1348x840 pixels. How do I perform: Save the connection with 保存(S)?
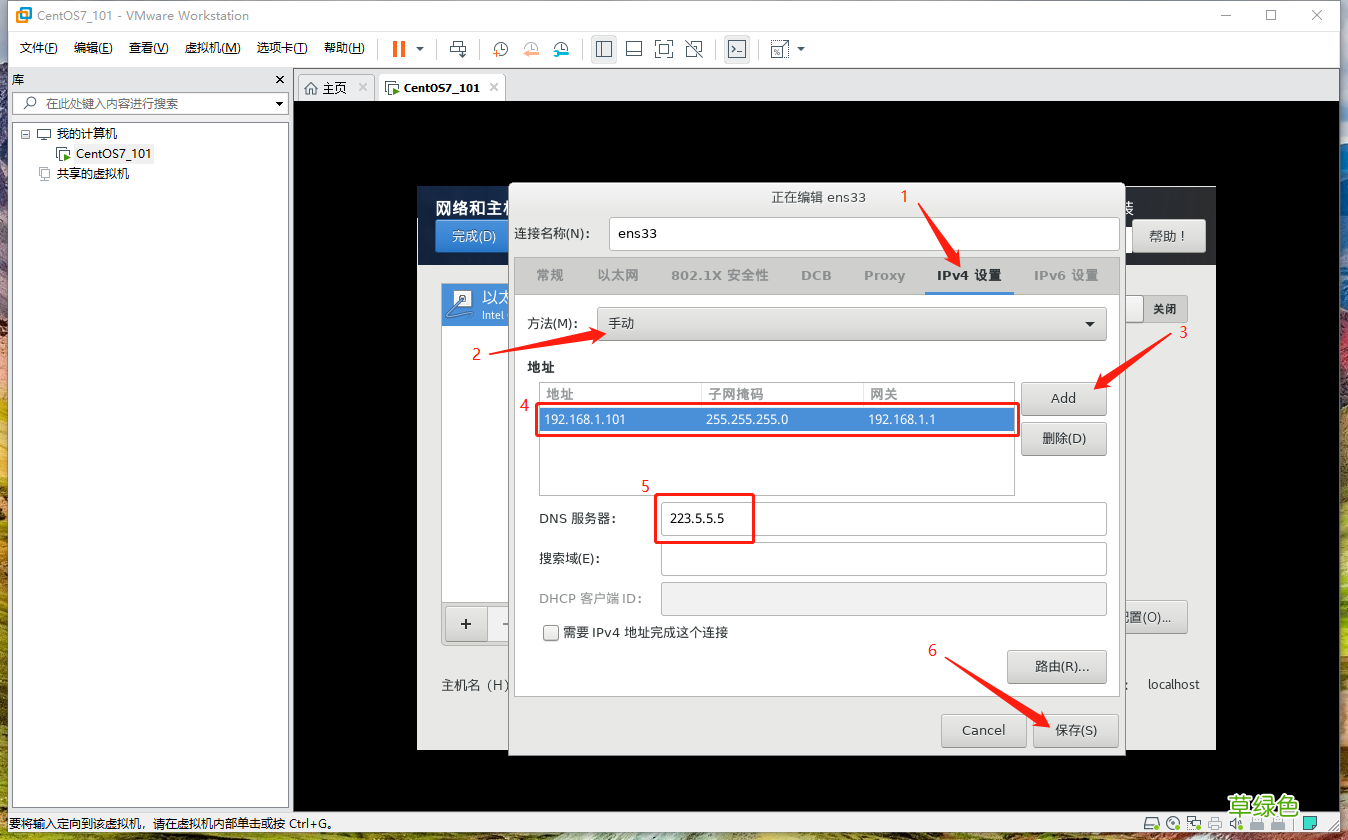pyautogui.click(x=1075, y=730)
